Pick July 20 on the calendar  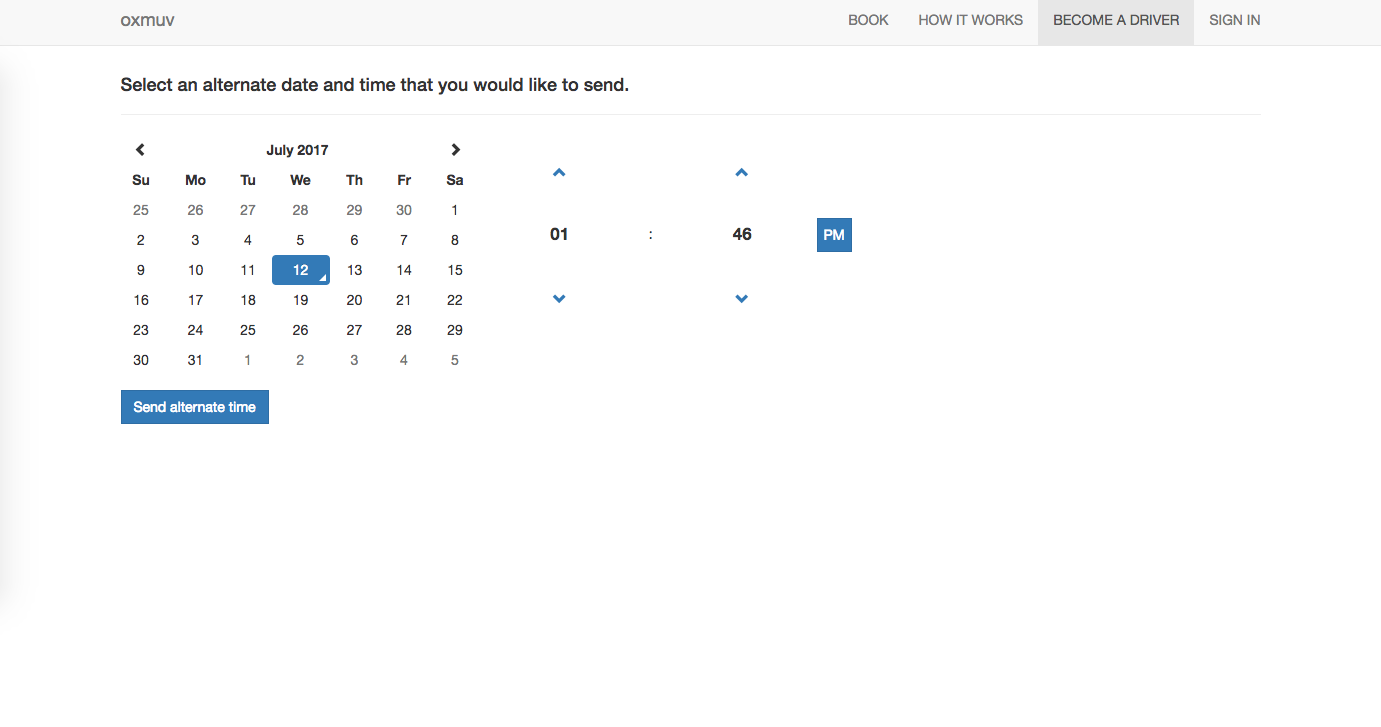click(x=354, y=300)
